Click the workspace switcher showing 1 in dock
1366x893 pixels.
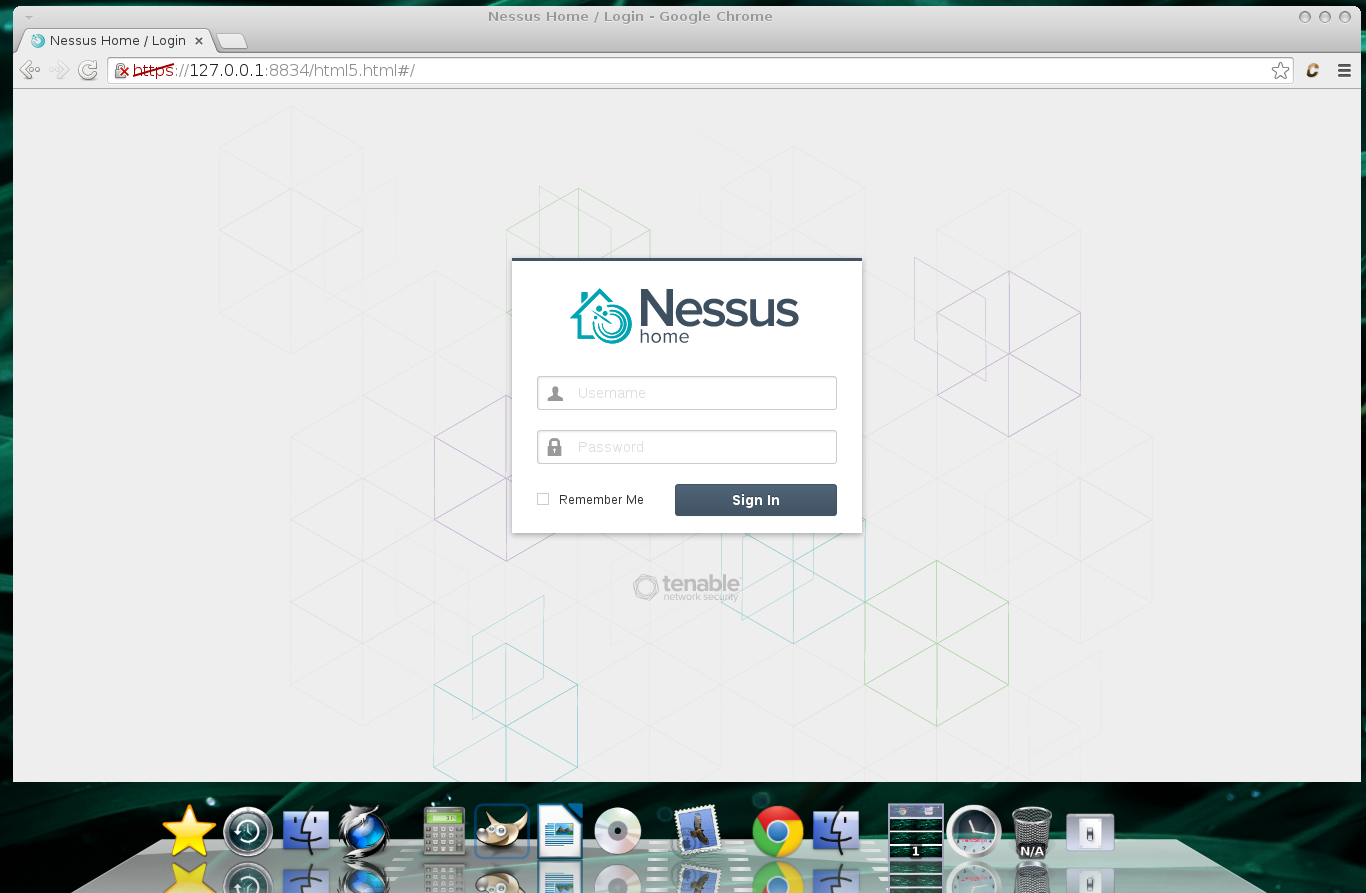[916, 831]
